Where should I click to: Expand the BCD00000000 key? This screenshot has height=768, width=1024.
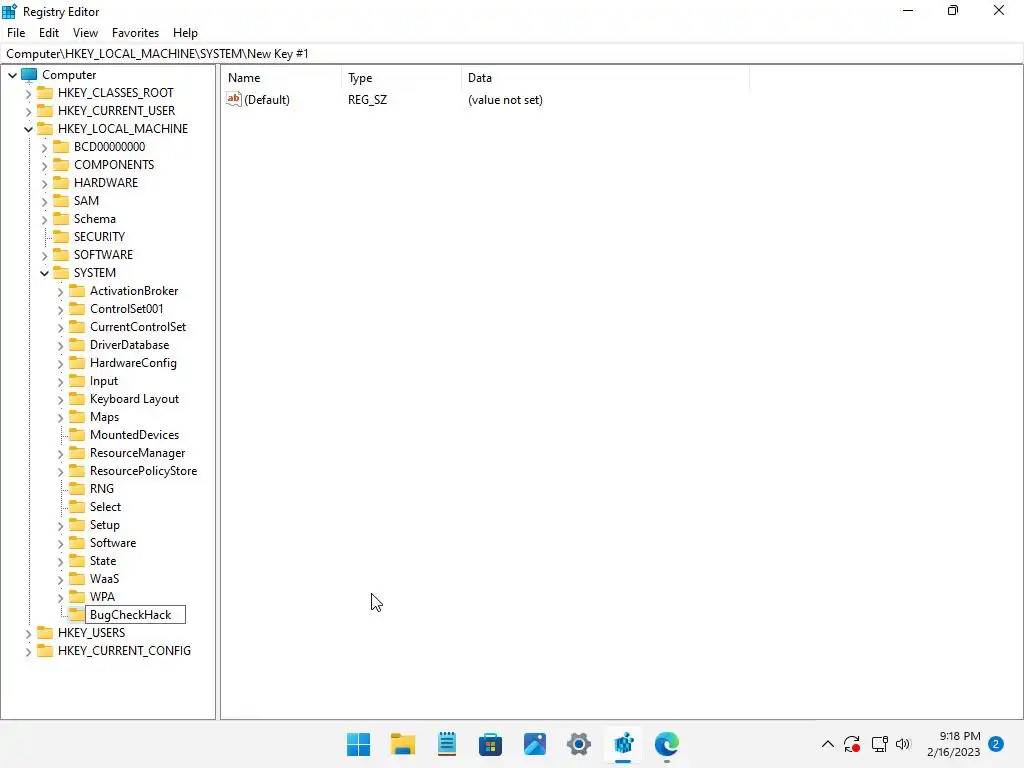pos(44,148)
